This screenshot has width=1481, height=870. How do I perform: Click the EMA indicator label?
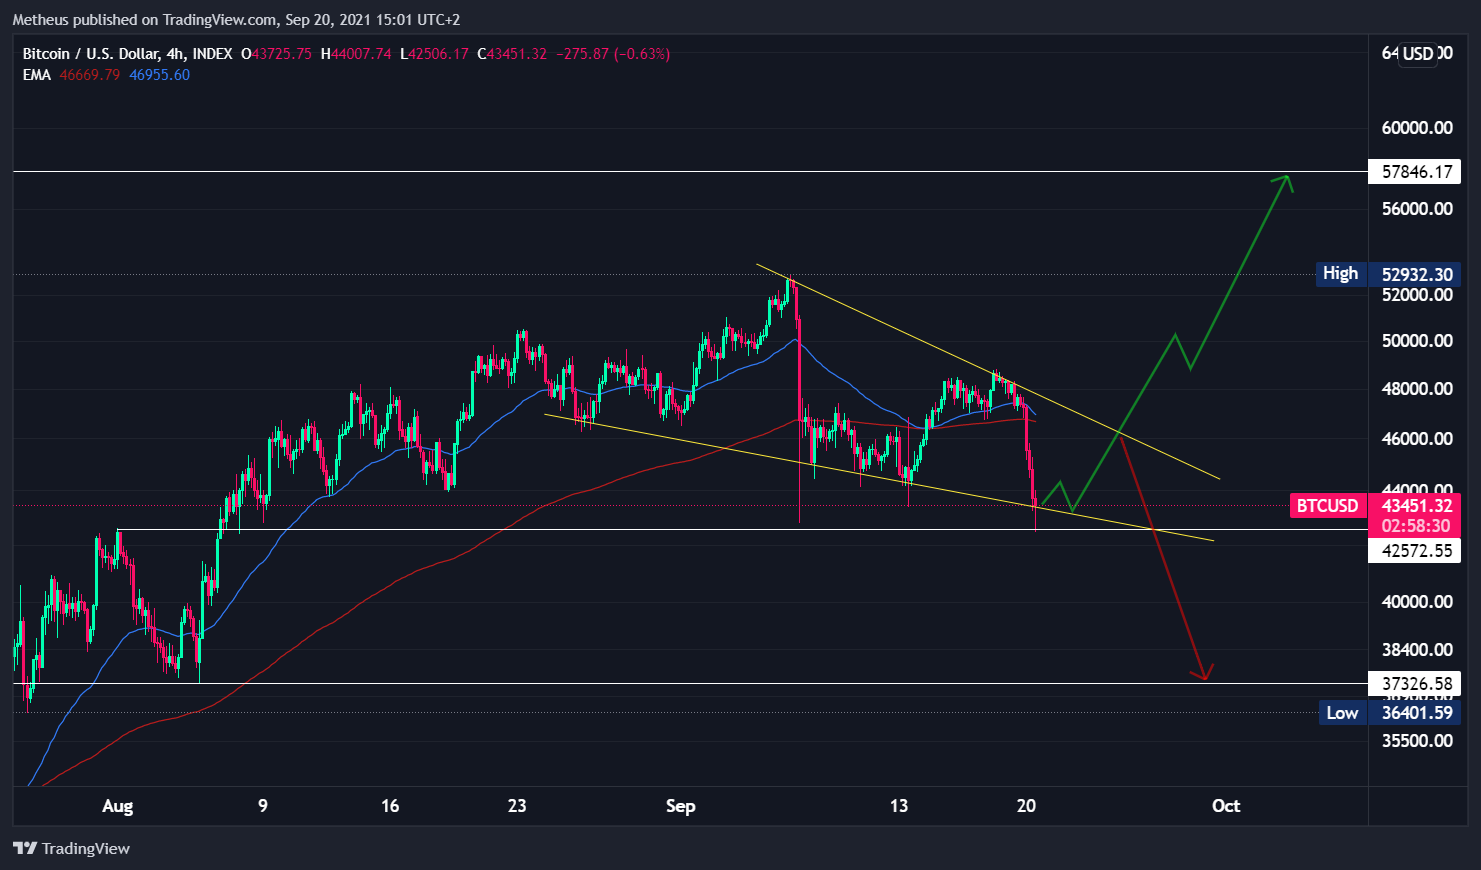37,75
